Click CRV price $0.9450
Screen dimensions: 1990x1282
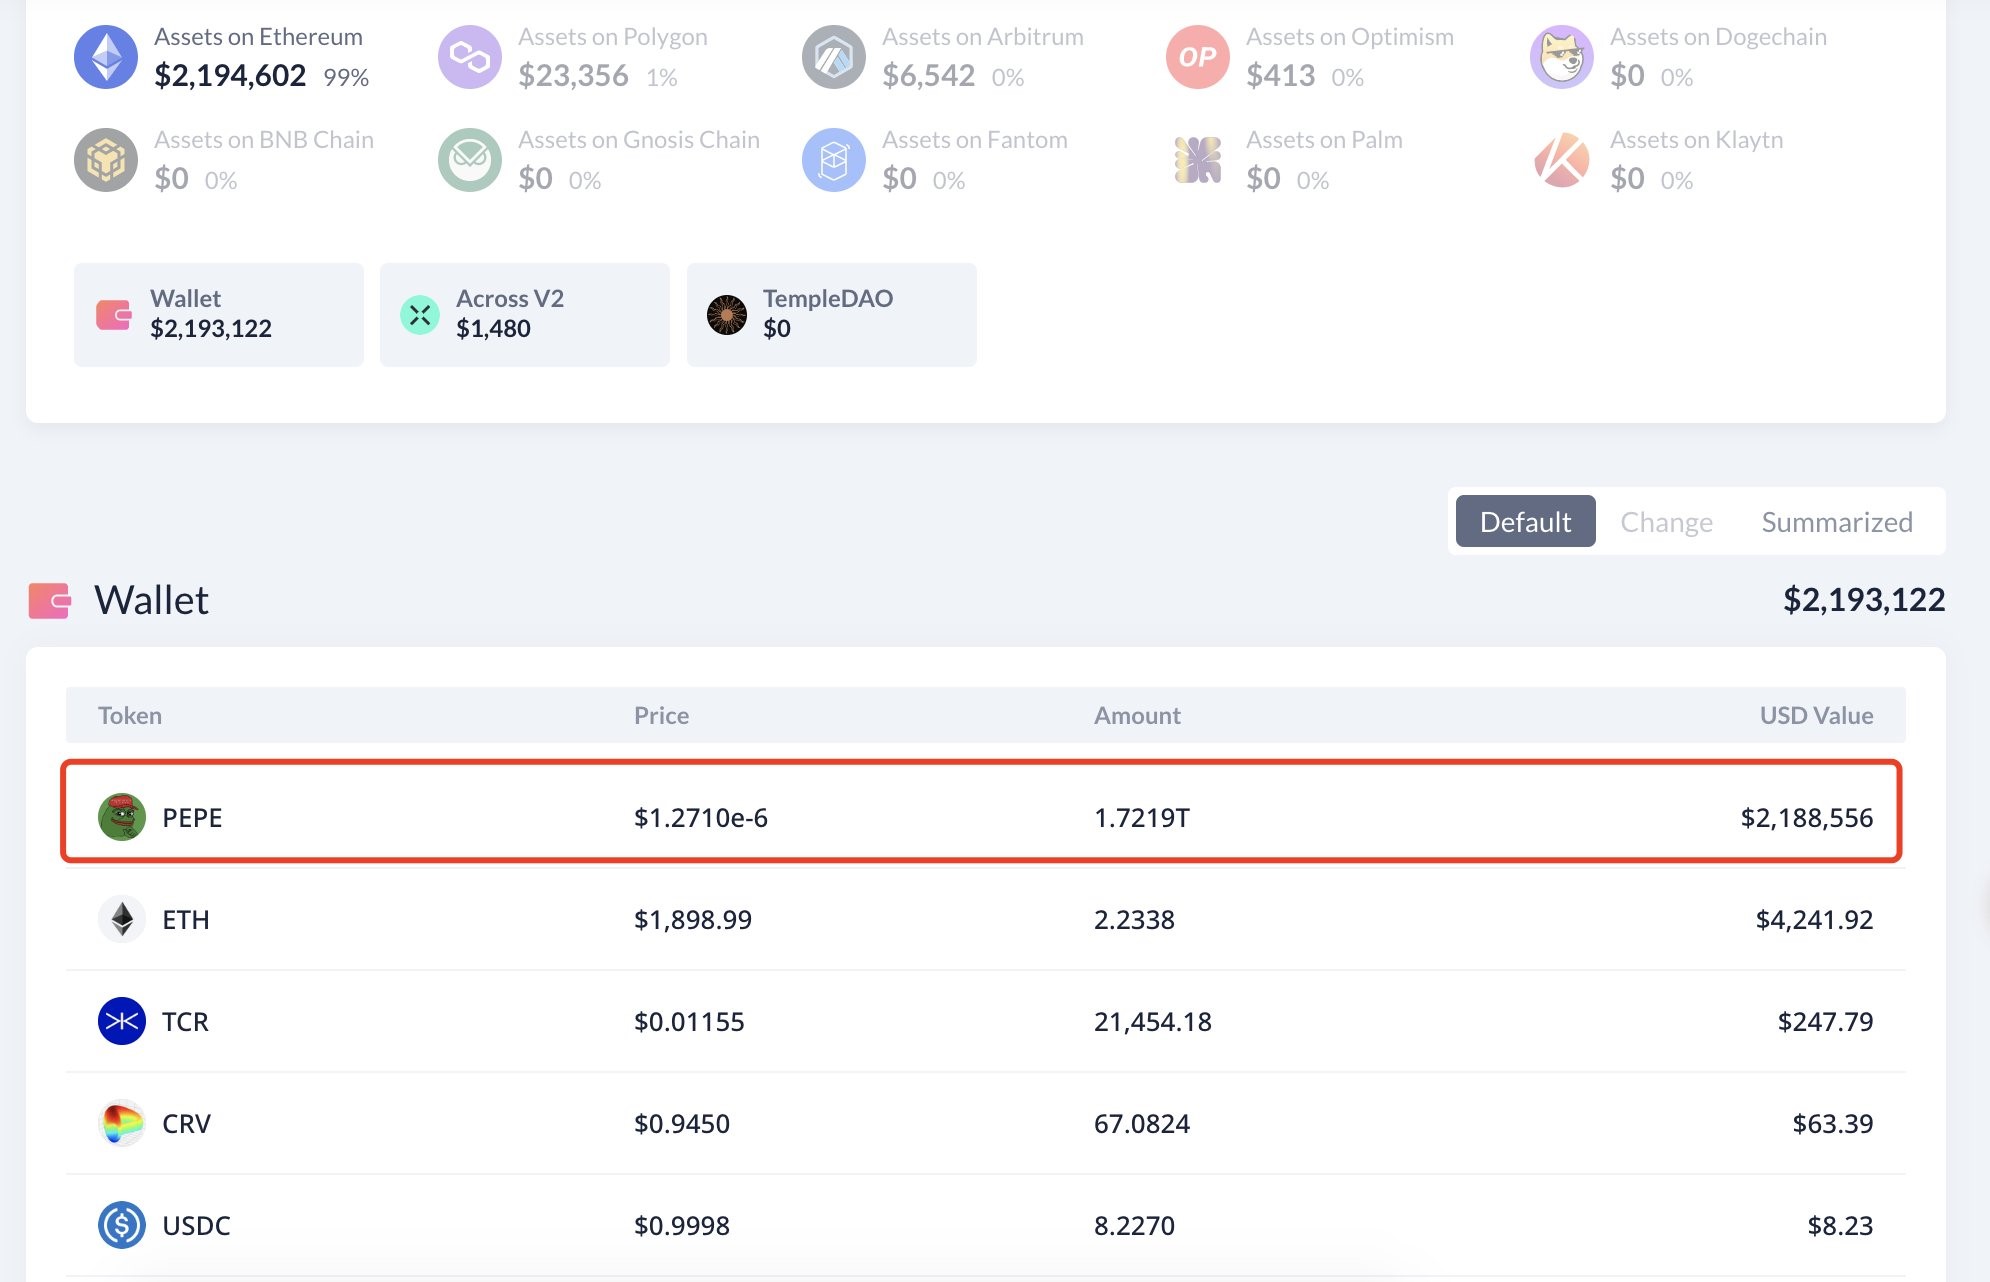click(x=682, y=1123)
